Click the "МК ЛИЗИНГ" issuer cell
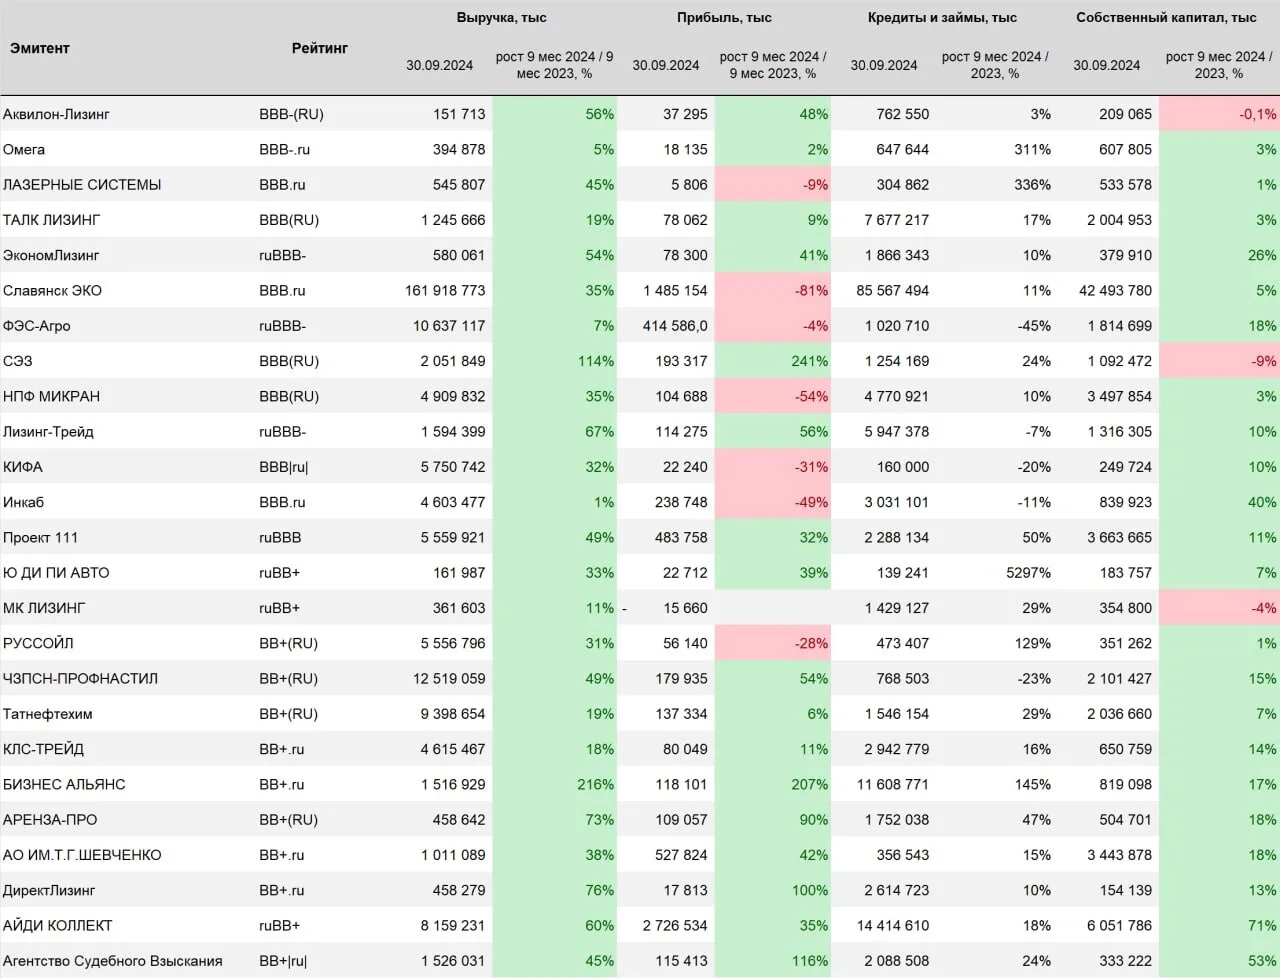The image size is (1280, 978). (44, 608)
